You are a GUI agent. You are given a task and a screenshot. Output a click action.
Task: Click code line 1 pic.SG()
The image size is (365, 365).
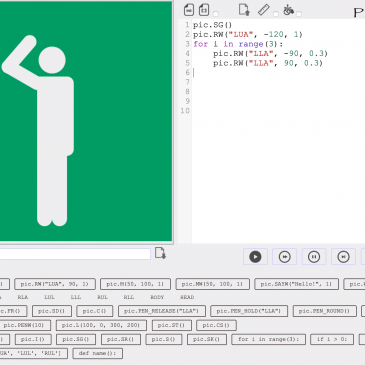[212, 25]
